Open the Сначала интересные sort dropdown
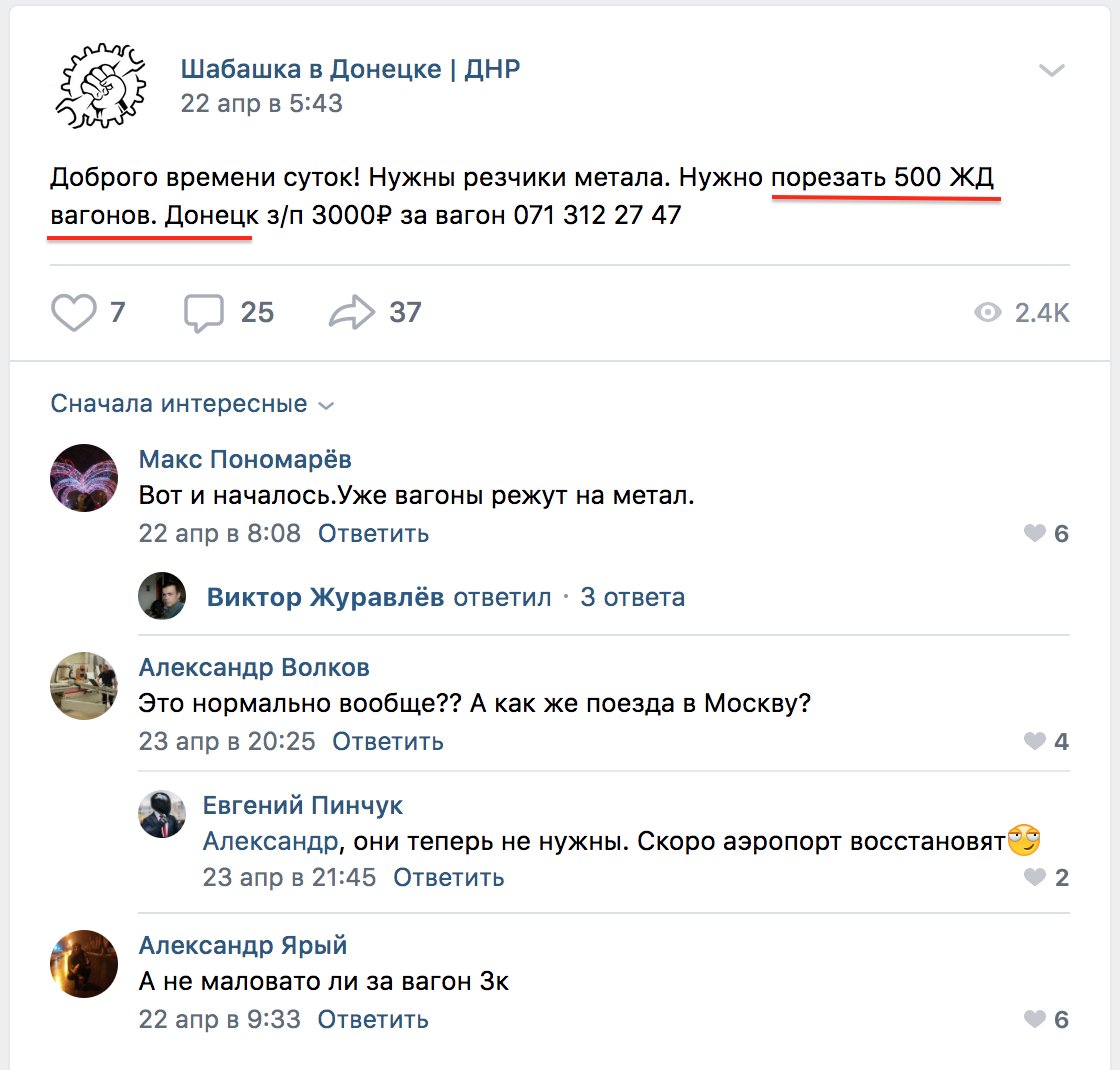The width and height of the screenshot is (1120, 1070). 192,404
